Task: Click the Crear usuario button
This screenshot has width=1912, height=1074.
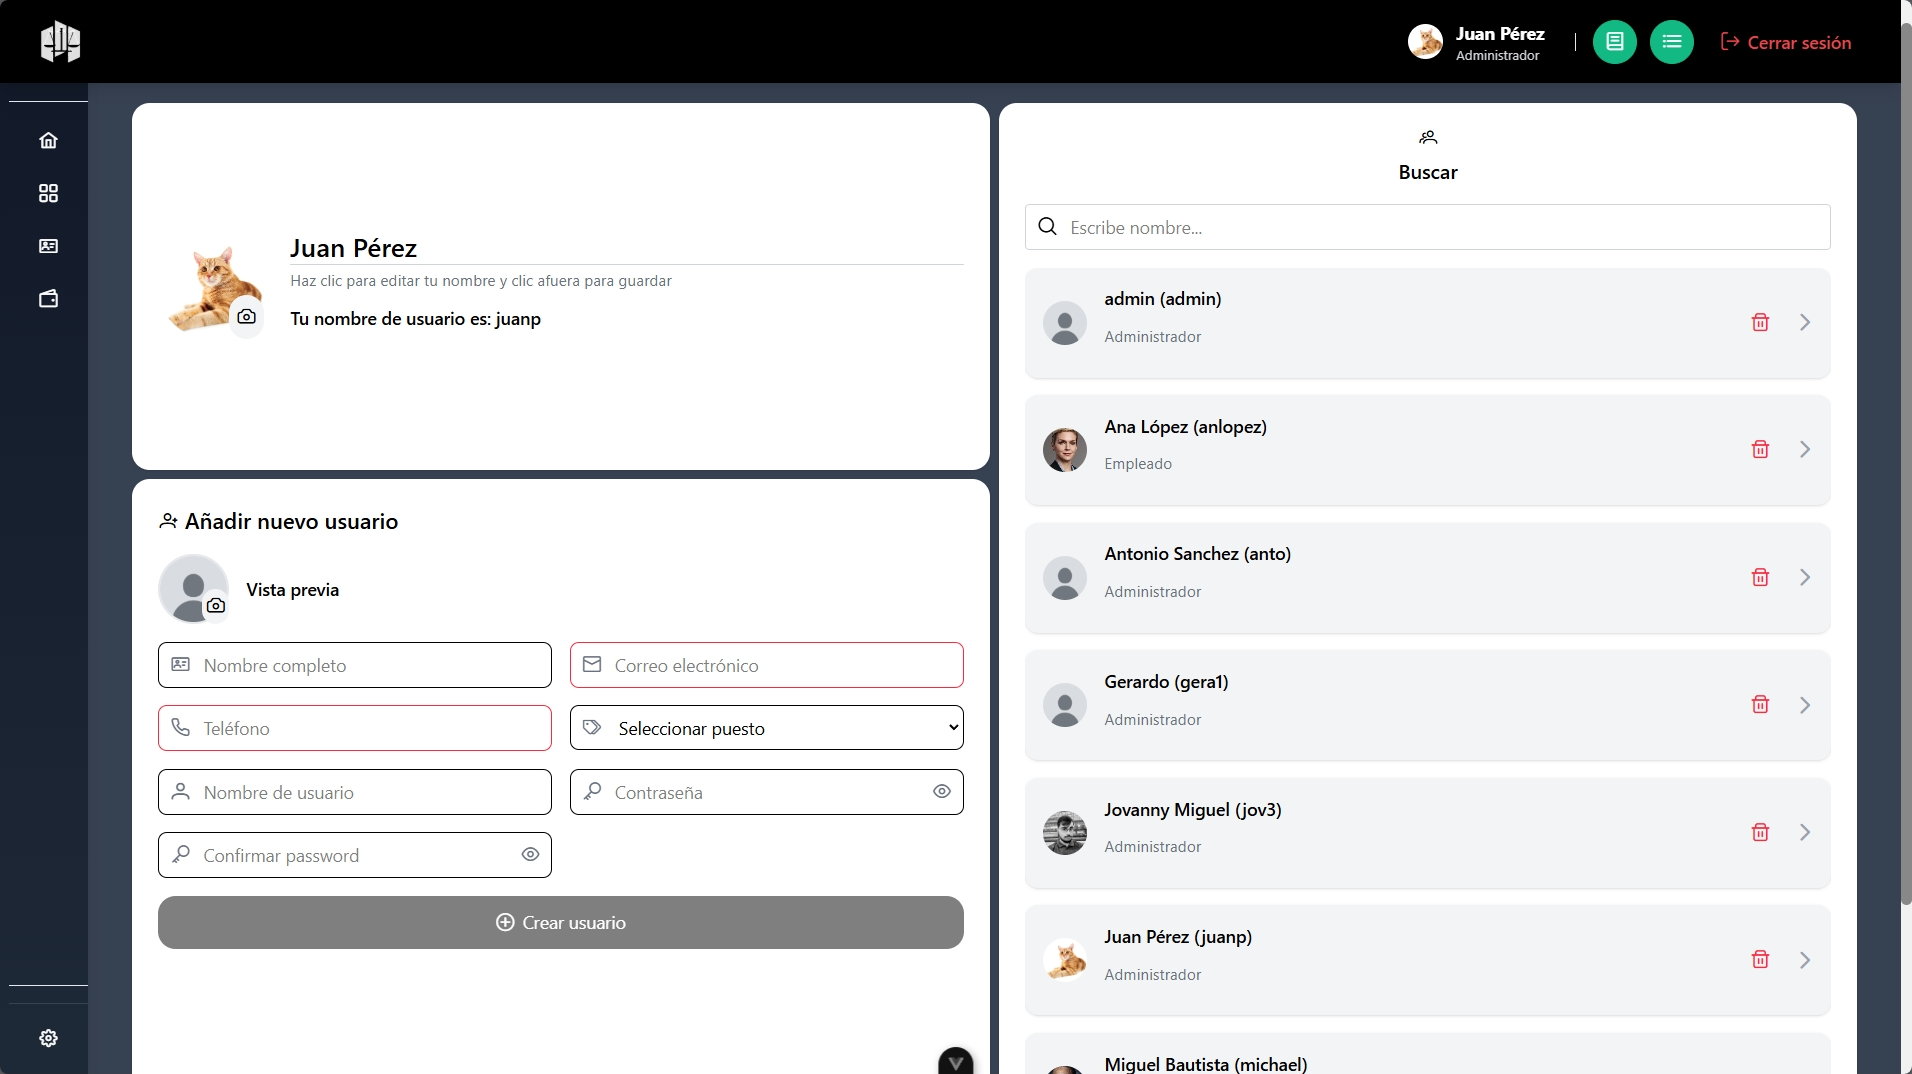Action: [x=561, y=922]
